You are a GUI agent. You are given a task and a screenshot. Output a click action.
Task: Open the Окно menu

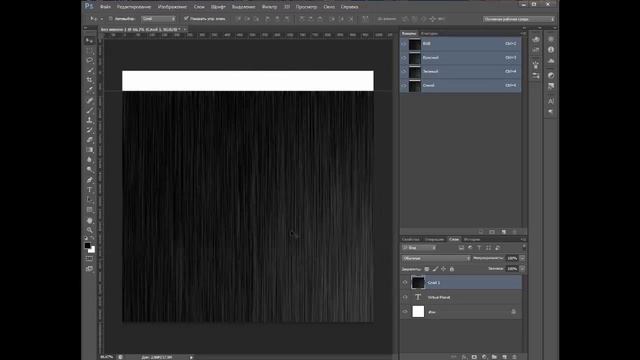(329, 7)
